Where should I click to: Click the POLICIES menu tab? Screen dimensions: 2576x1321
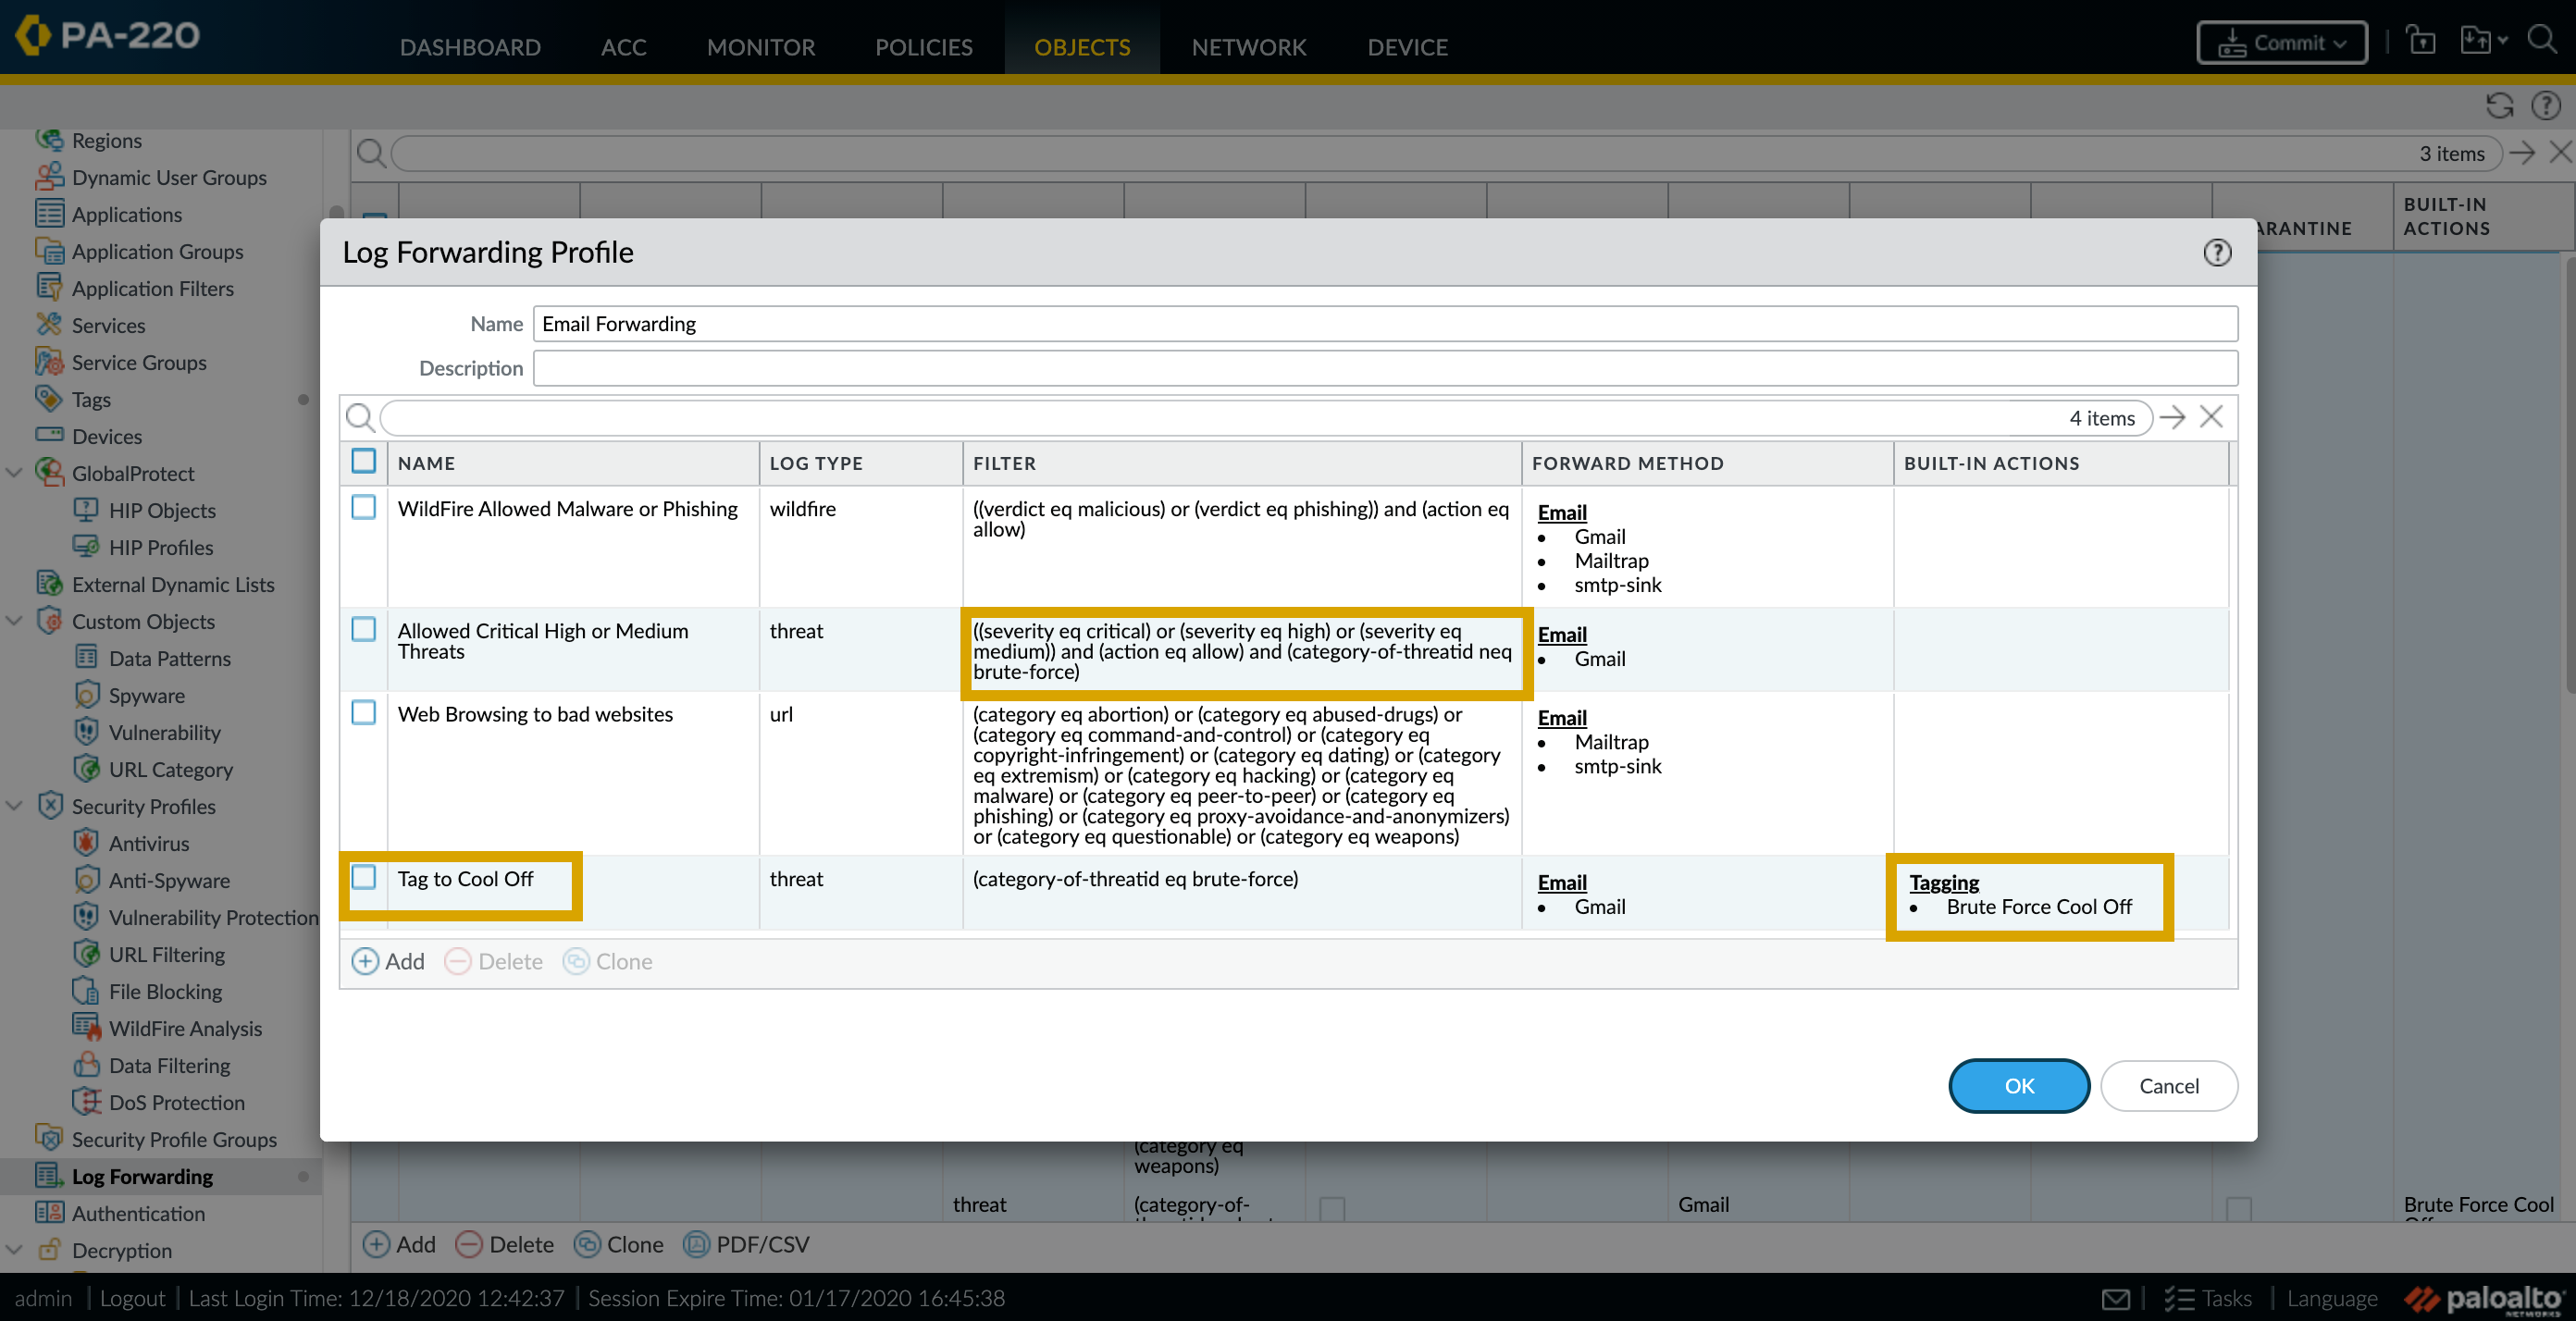click(x=923, y=45)
